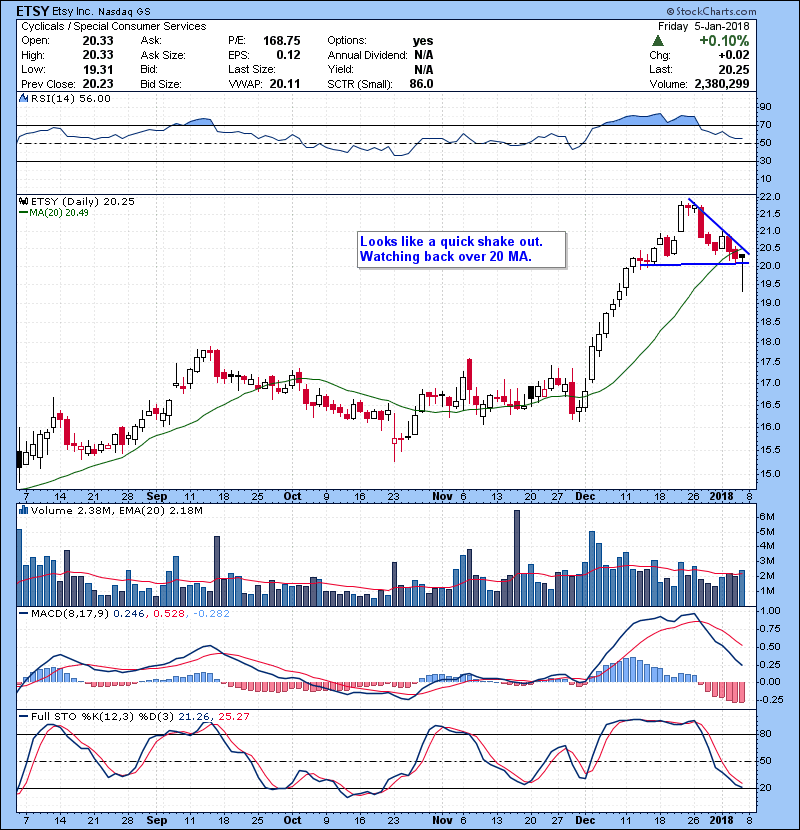Click the 'Annual Dividend:' label
Image resolution: width=800 pixels, height=830 pixels.
[x=367, y=55]
